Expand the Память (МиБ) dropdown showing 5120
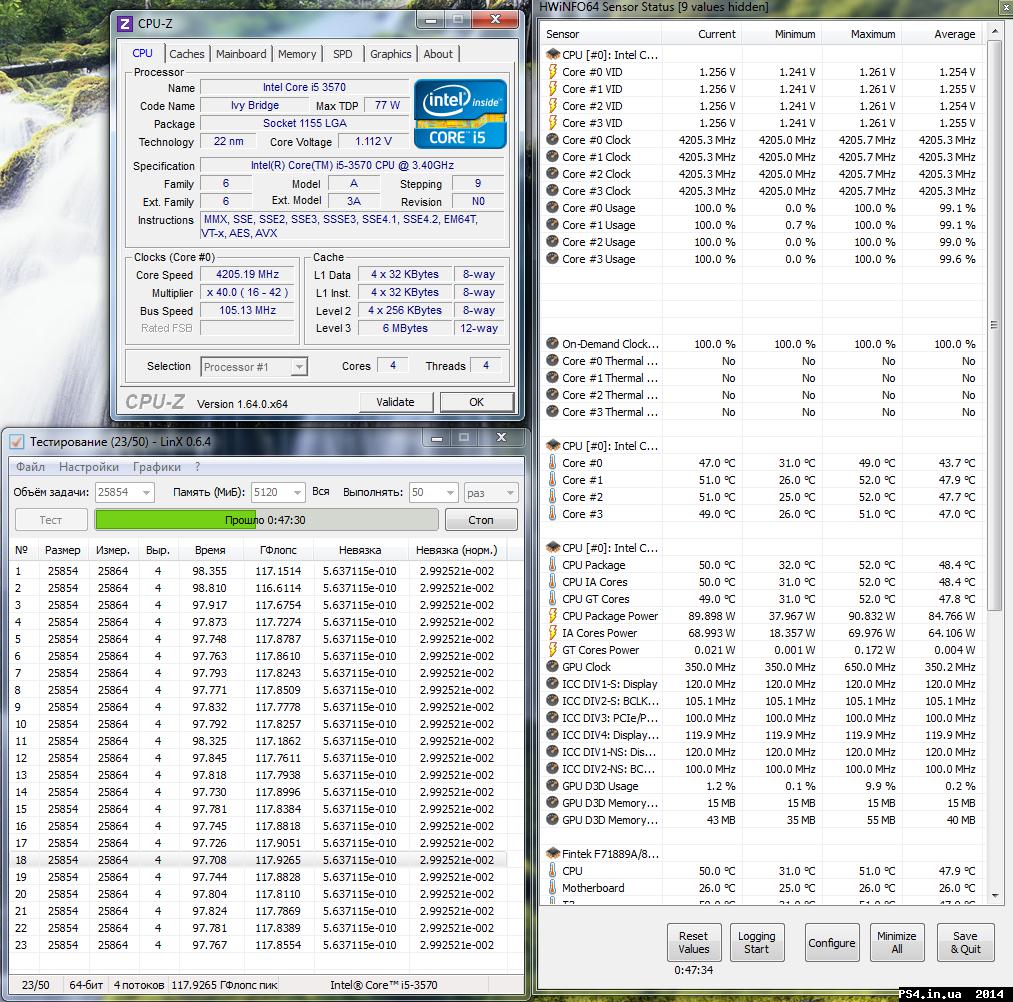Screen dimensions: 1013x1002 (x=278, y=492)
